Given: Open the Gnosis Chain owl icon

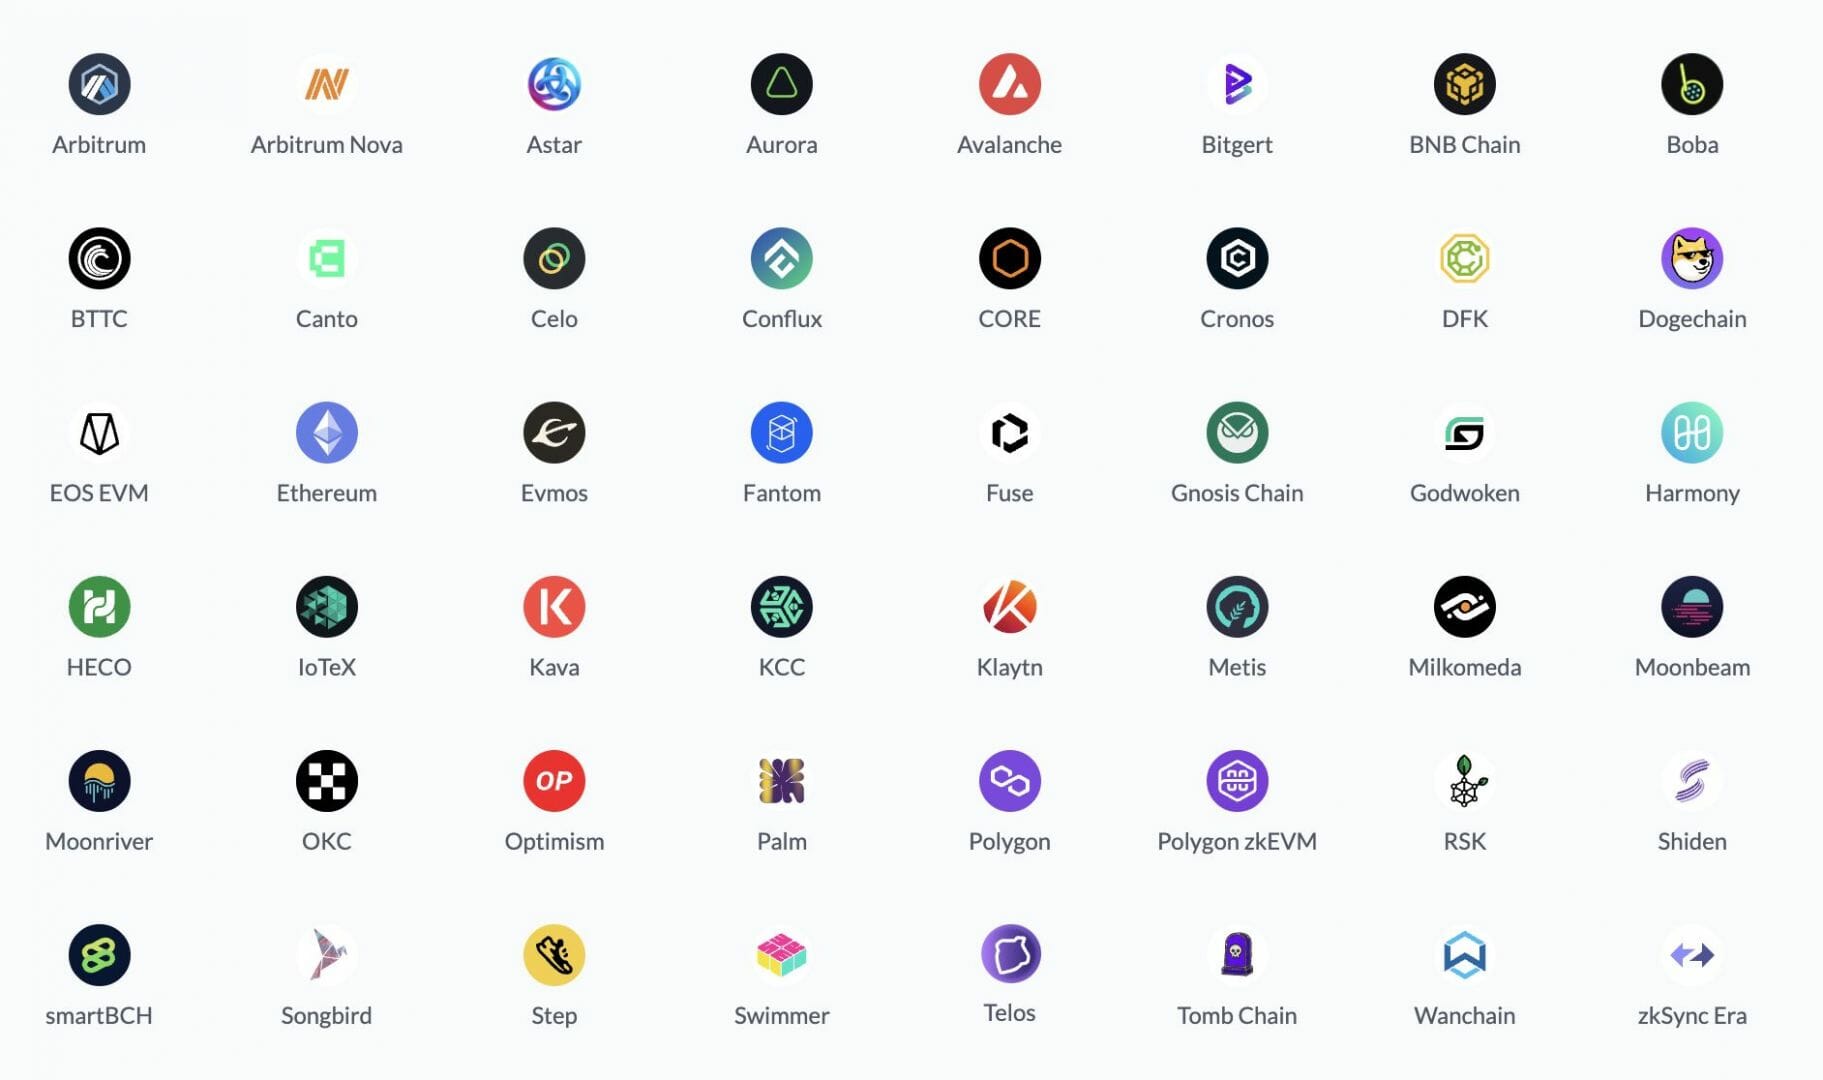Looking at the screenshot, I should (x=1237, y=432).
